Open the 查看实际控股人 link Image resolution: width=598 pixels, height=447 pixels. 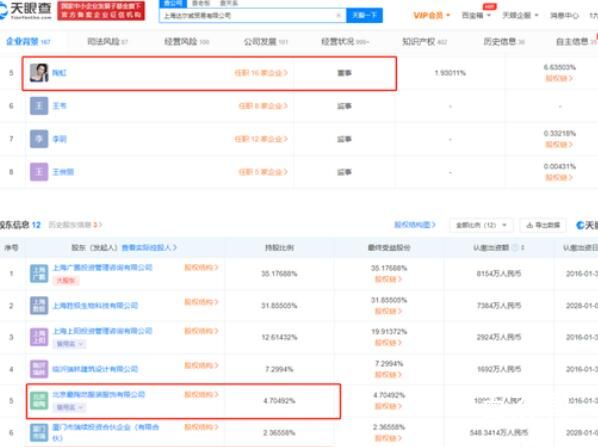149,248
